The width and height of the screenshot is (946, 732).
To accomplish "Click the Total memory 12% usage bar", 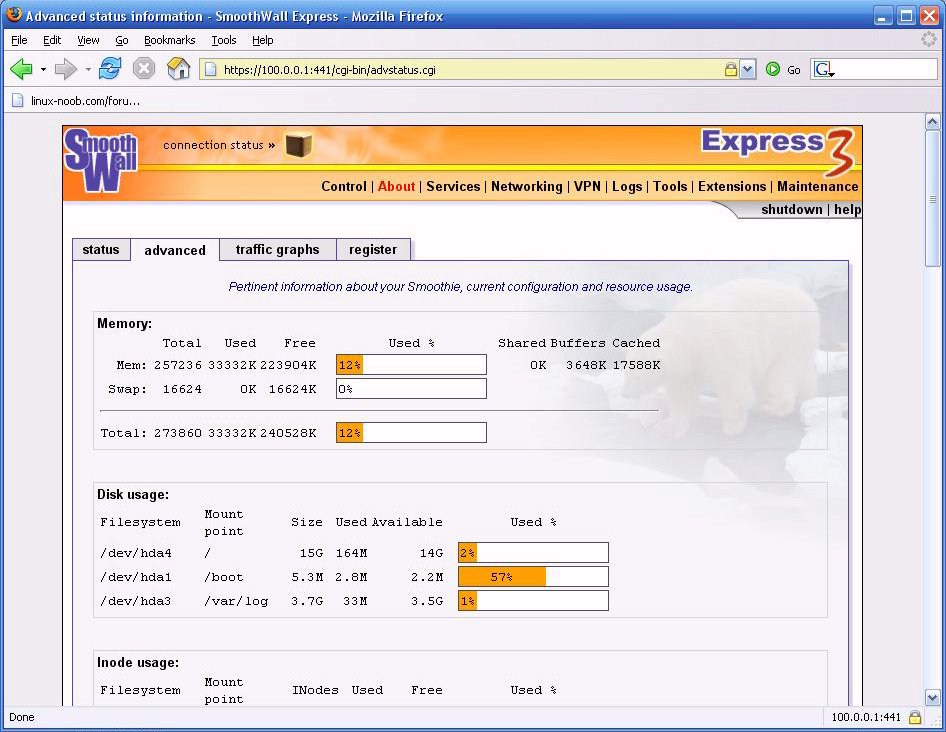I will [411, 433].
